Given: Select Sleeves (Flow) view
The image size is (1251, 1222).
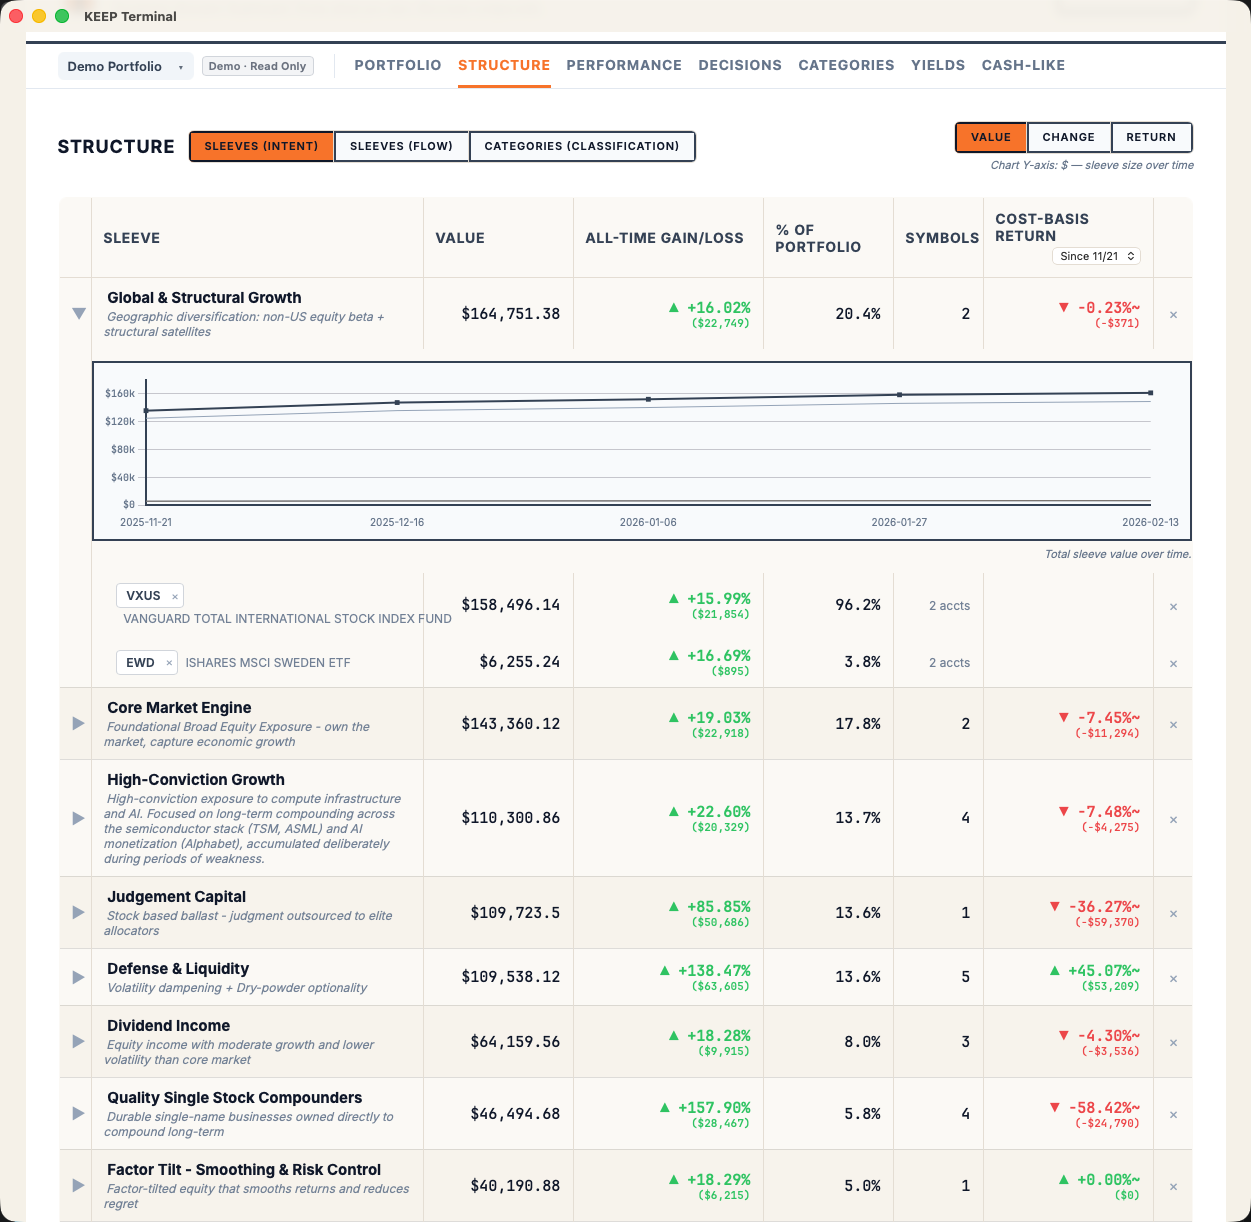Looking at the screenshot, I should [x=401, y=146].
